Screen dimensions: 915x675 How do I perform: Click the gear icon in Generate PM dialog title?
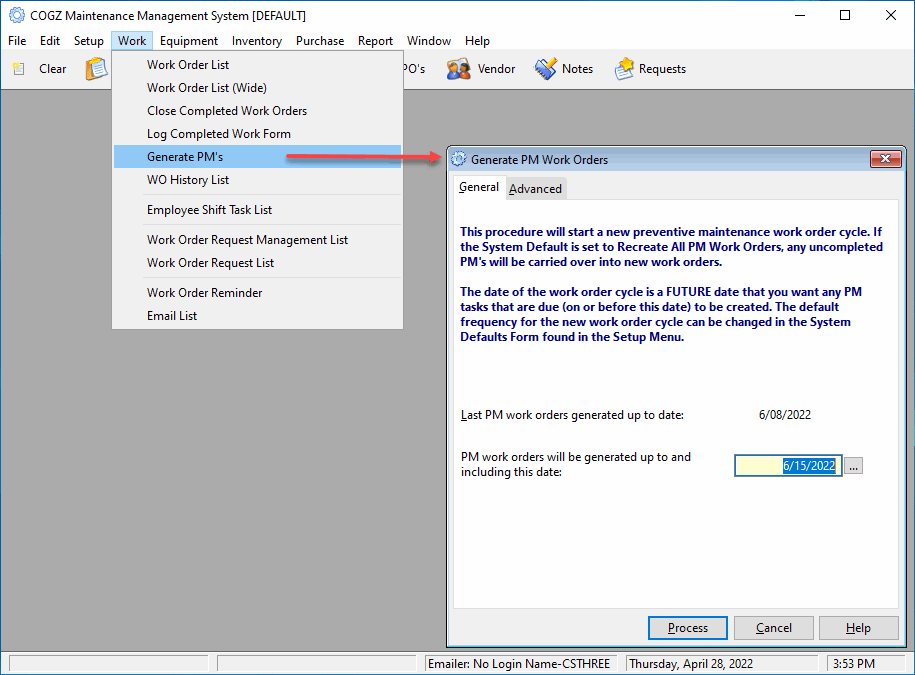coord(459,159)
